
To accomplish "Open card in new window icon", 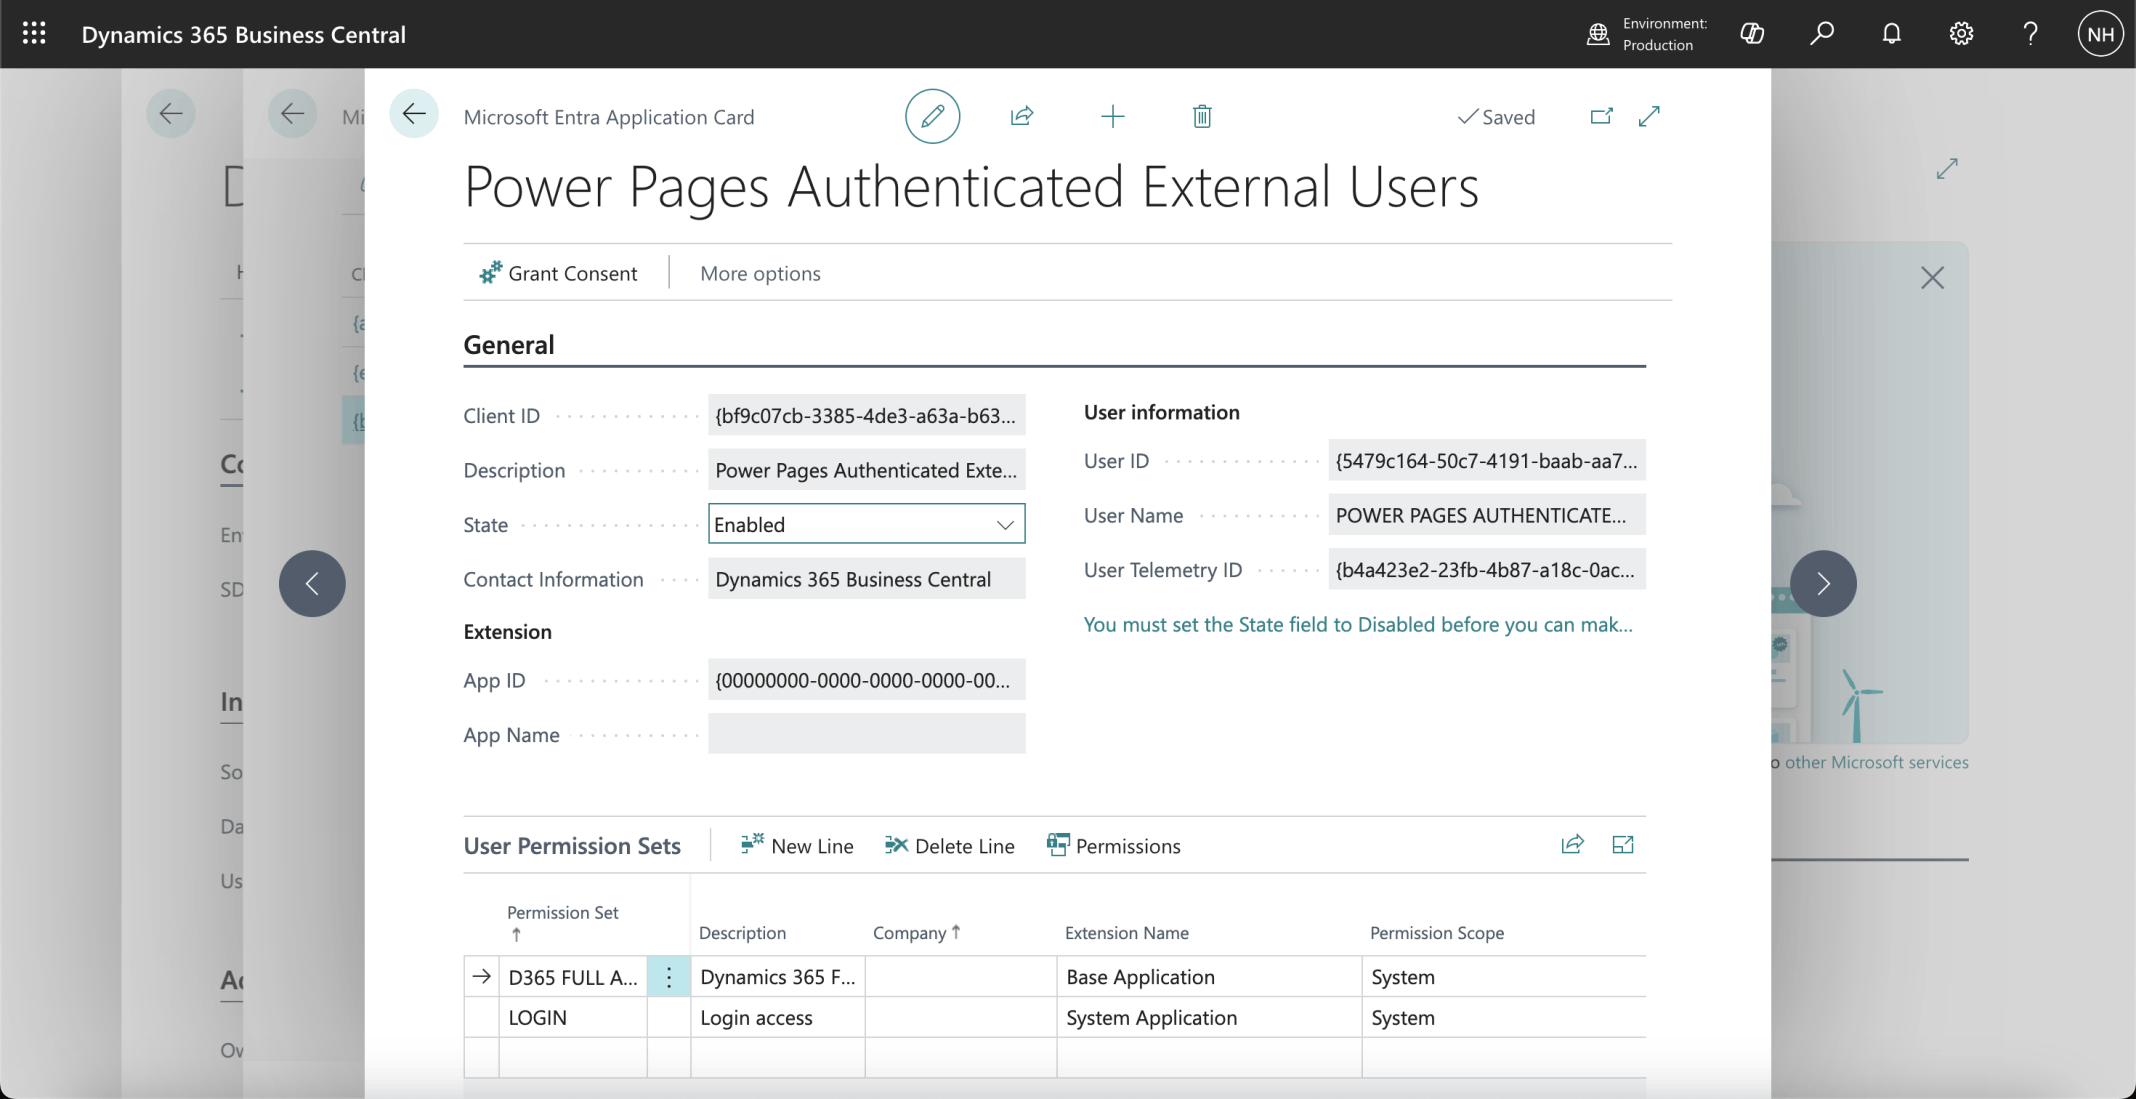I will 1601,116.
